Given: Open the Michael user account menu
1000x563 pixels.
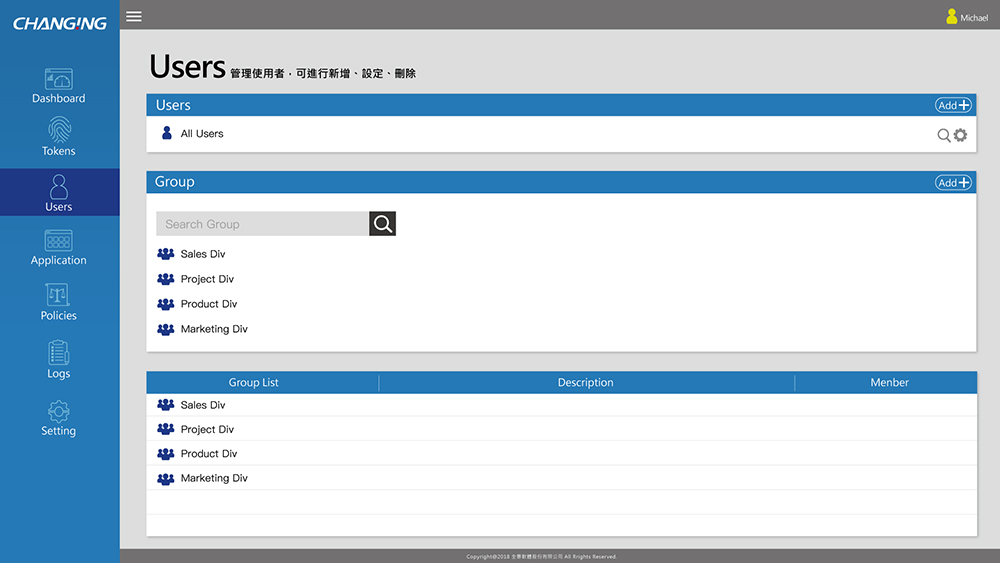Looking at the screenshot, I should coord(966,17).
